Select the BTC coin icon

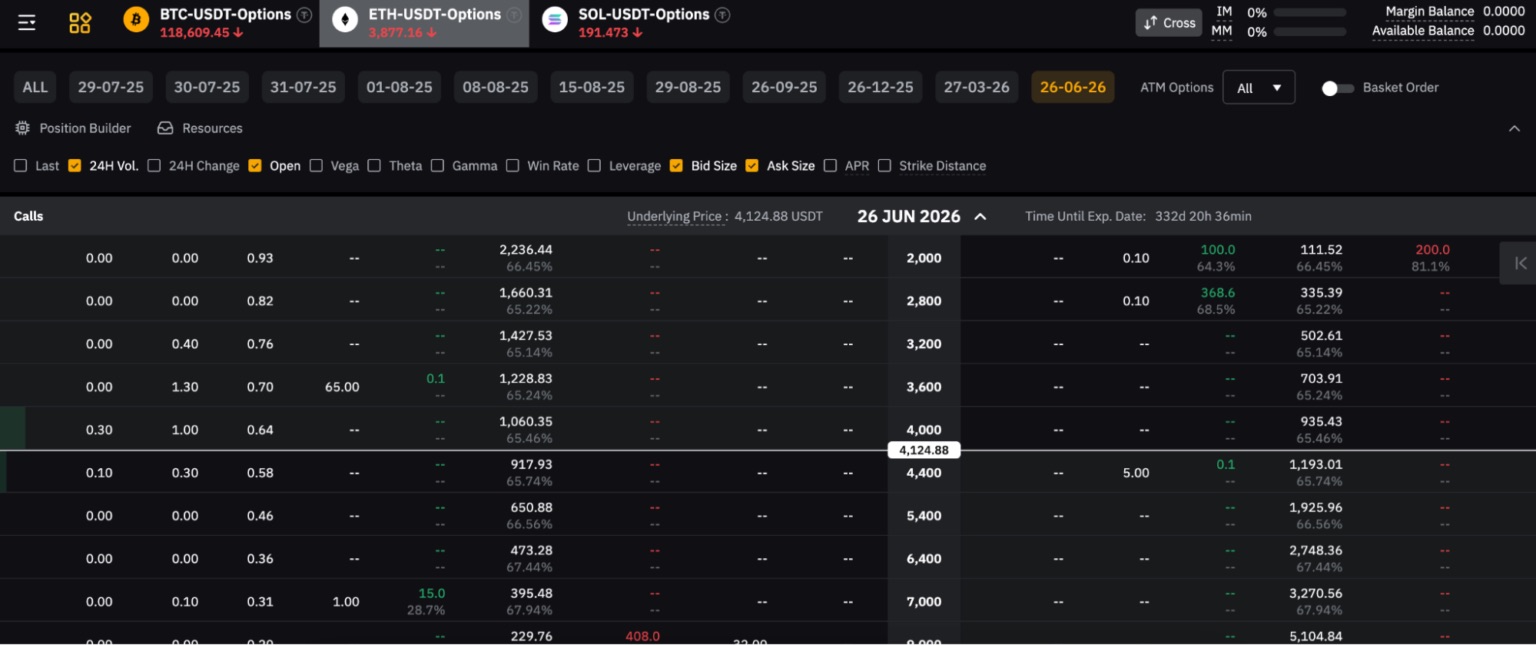pos(135,19)
